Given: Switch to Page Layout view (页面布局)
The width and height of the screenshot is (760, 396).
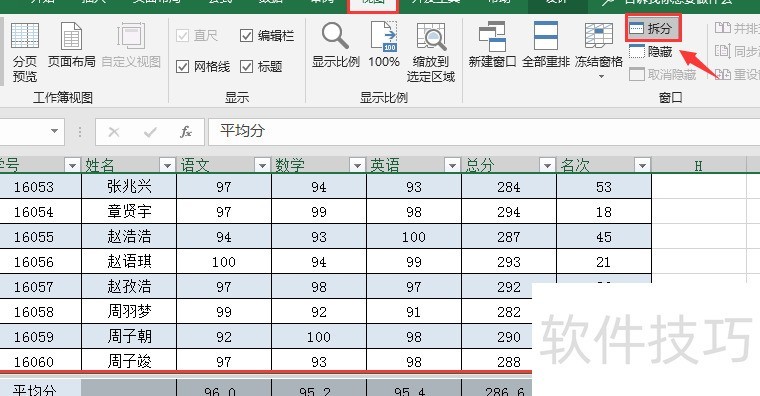Looking at the screenshot, I should click(x=71, y=46).
